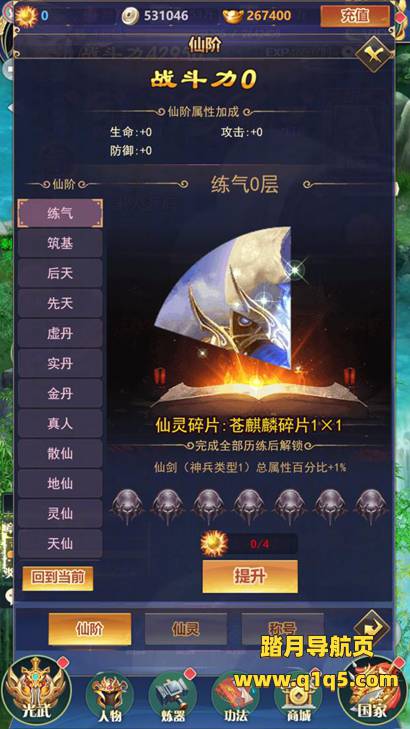Viewport: 410px width, 729px height.
Task: Select the 虚丹 rank in list
Action: click(60, 333)
